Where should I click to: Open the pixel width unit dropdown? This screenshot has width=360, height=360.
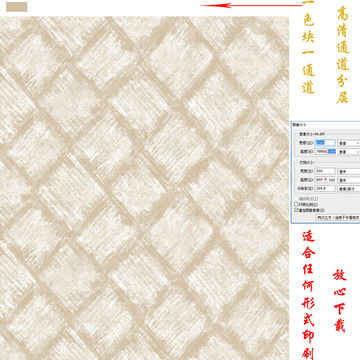pos(349,143)
